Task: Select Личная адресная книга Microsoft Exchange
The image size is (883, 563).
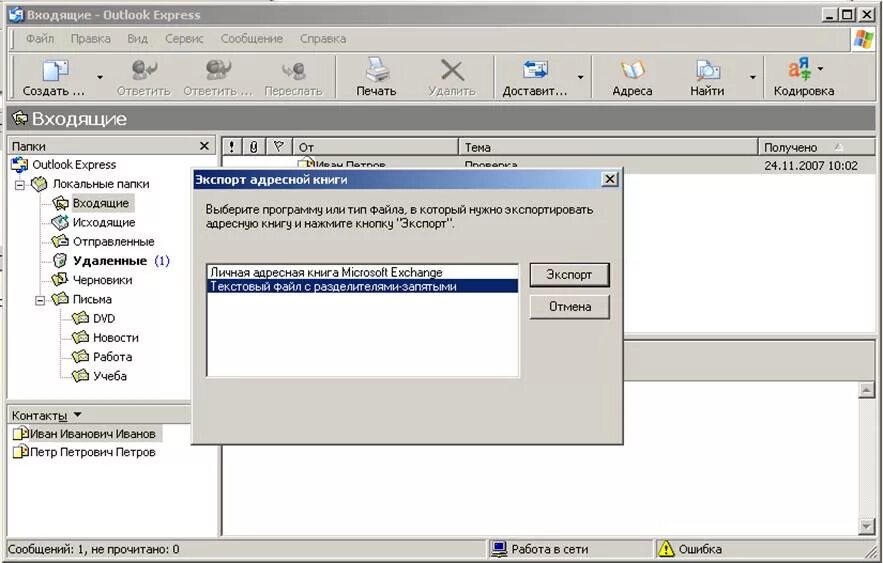Action: click(363, 272)
